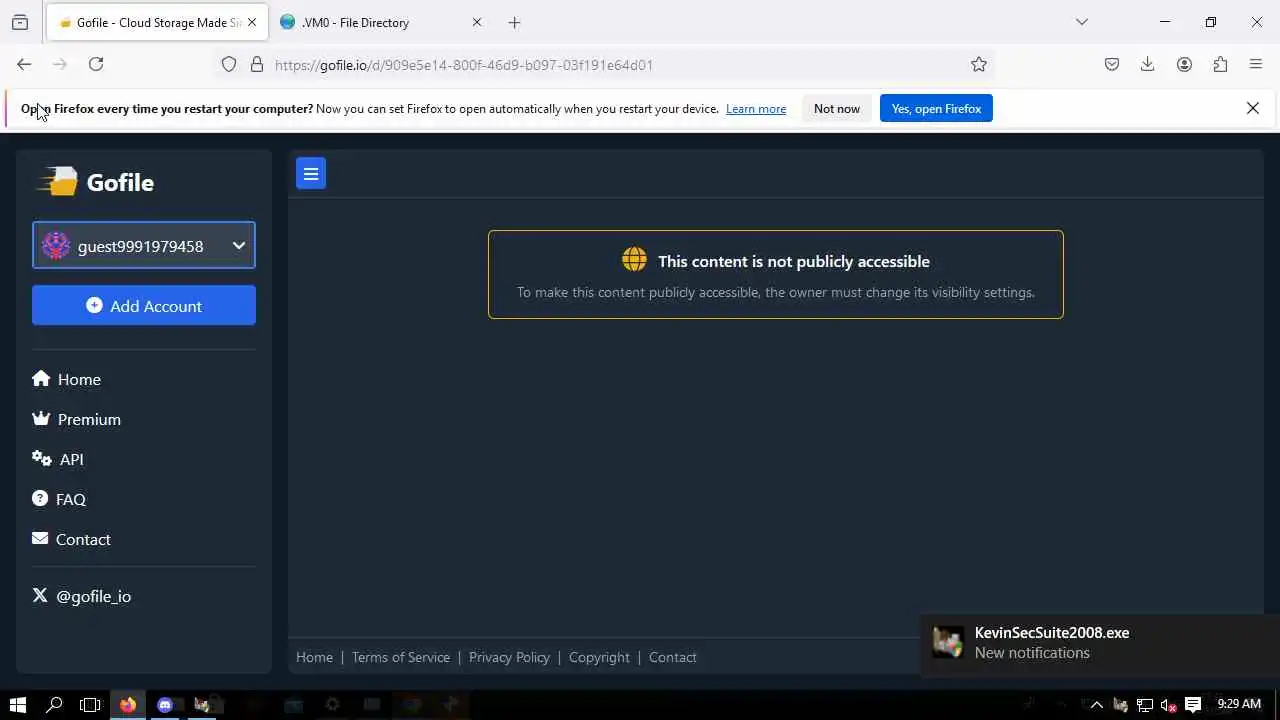
Task: Click the Discord taskbar icon
Action: coord(165,705)
